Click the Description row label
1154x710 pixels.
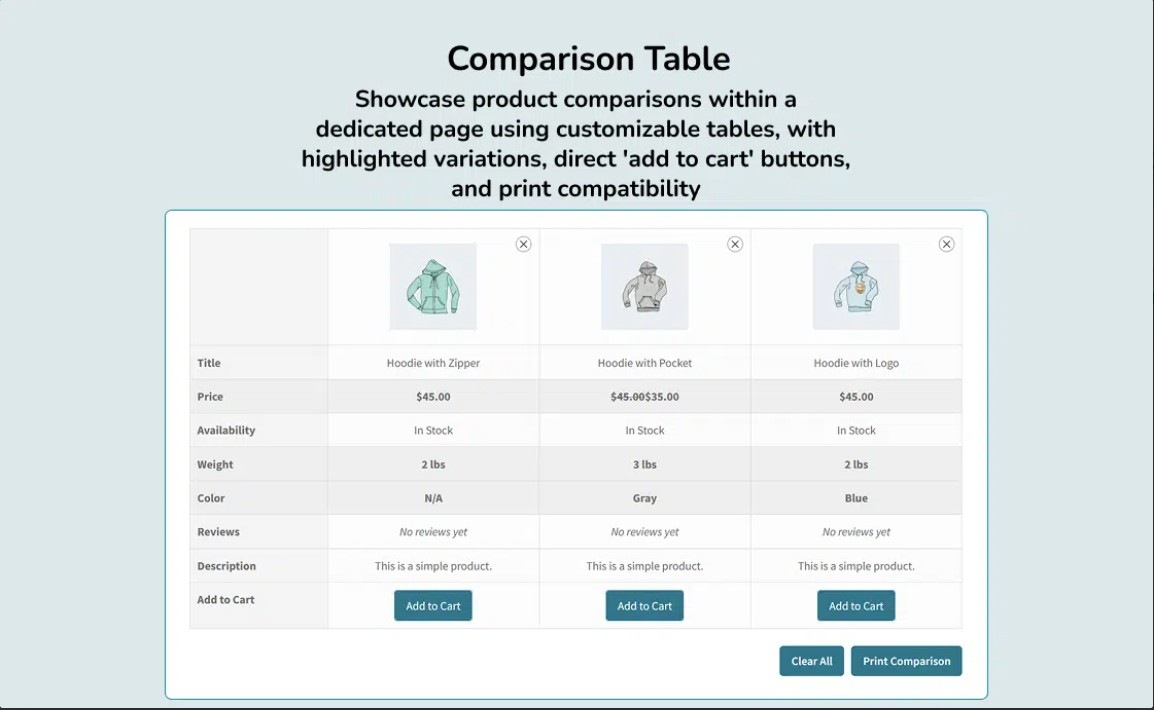[227, 566]
